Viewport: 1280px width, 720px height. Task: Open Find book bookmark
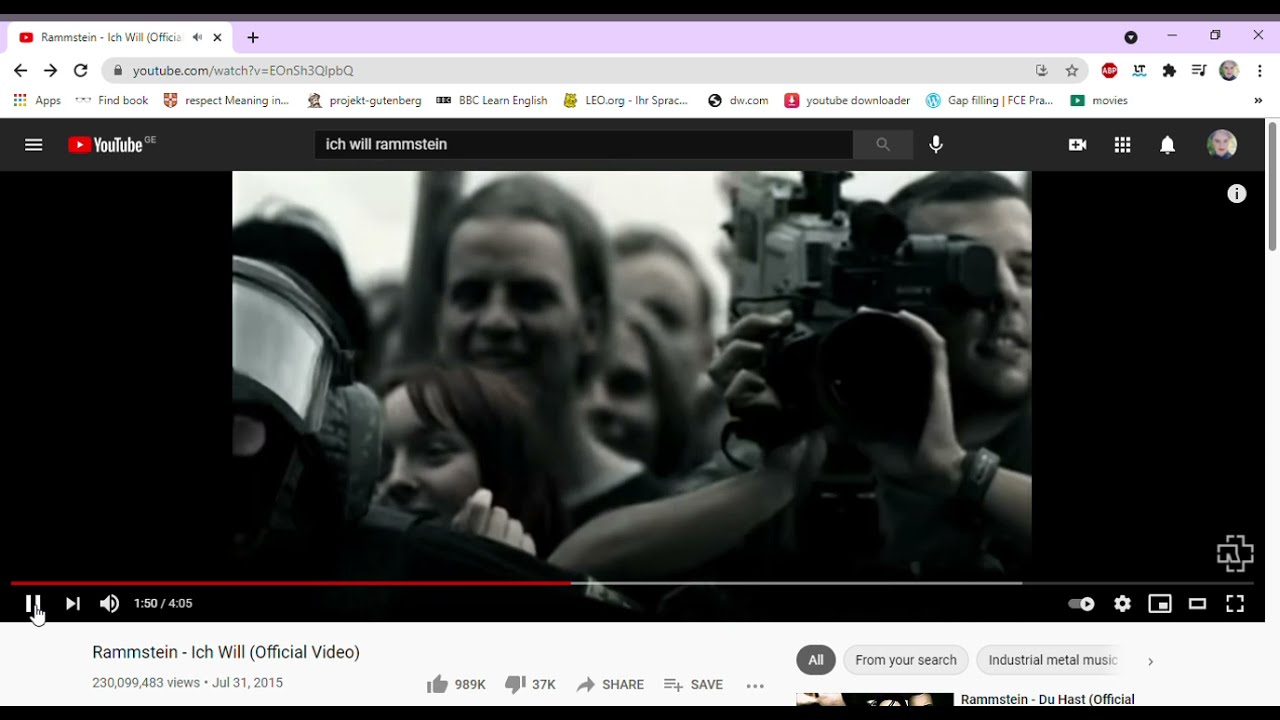(112, 100)
